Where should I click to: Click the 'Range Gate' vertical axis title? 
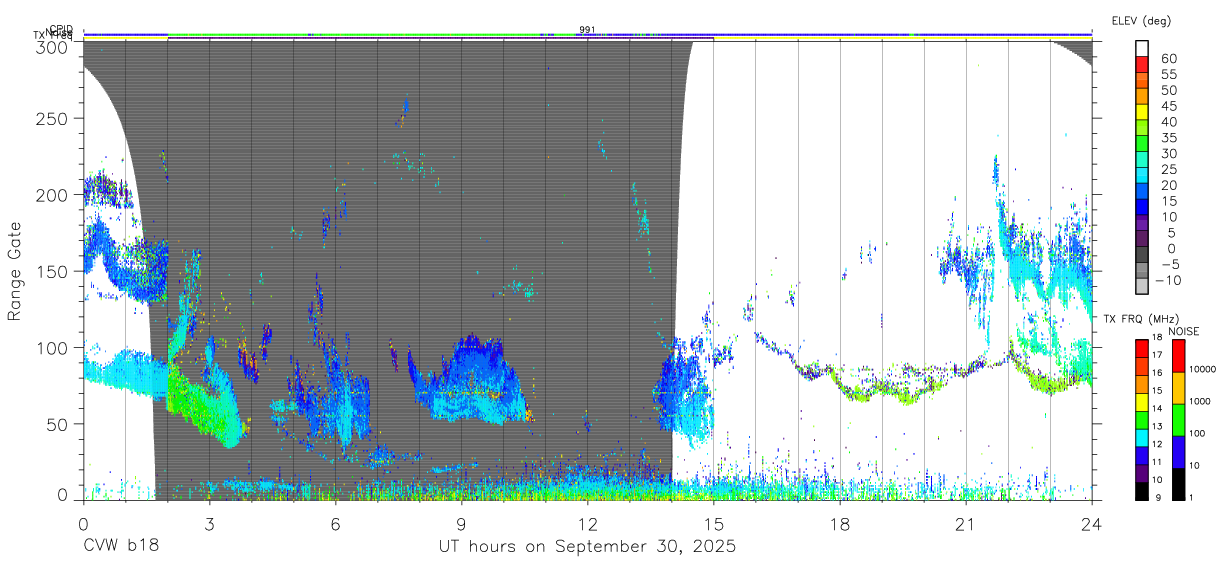[15, 271]
